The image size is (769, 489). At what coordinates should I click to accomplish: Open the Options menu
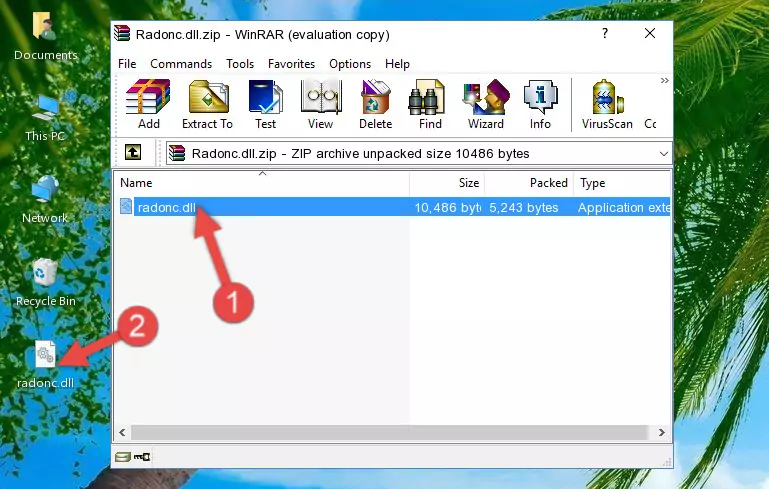click(x=350, y=64)
